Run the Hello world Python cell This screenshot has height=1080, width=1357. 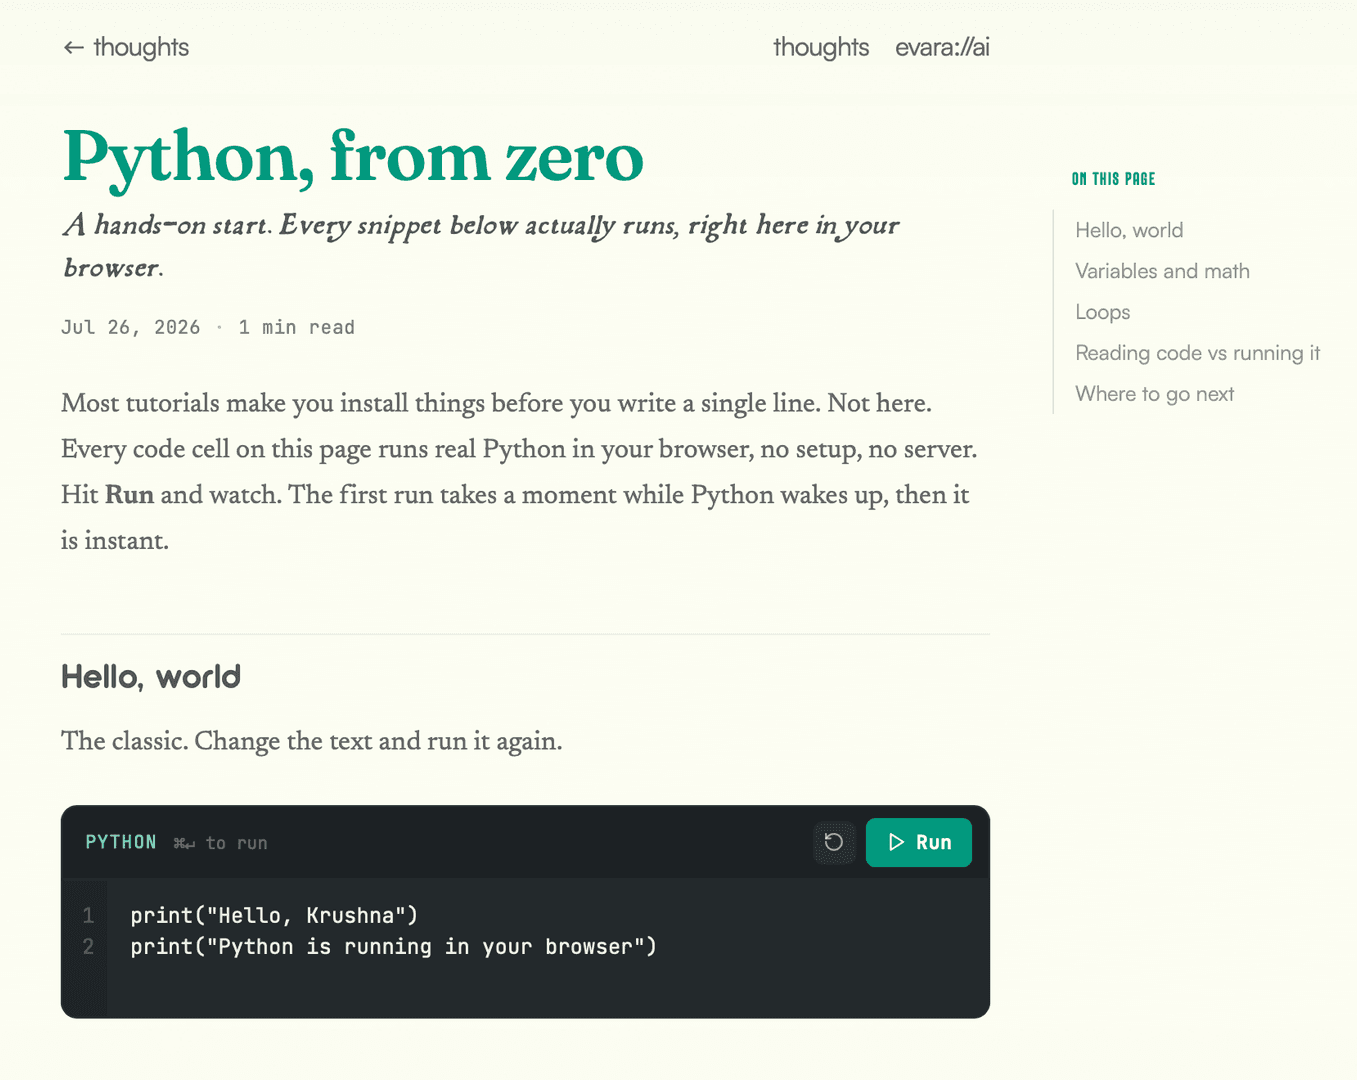[x=918, y=842]
